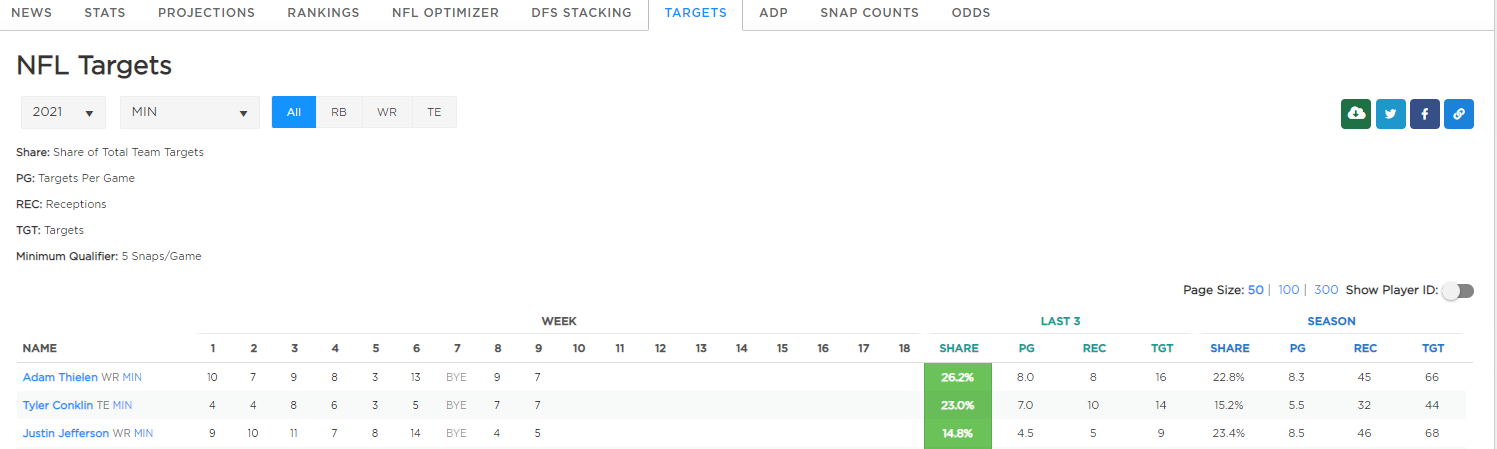Viewport: 1497px width, 449px height.
Task: Click Tyler Conklin's green 23.0% share cell
Action: click(957, 405)
